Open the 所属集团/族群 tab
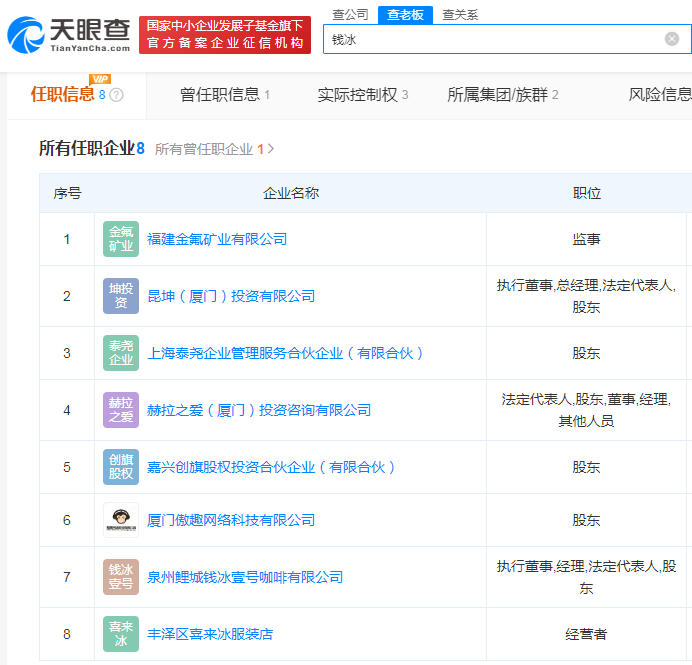Image resolution: width=692 pixels, height=665 pixels. tap(502, 95)
